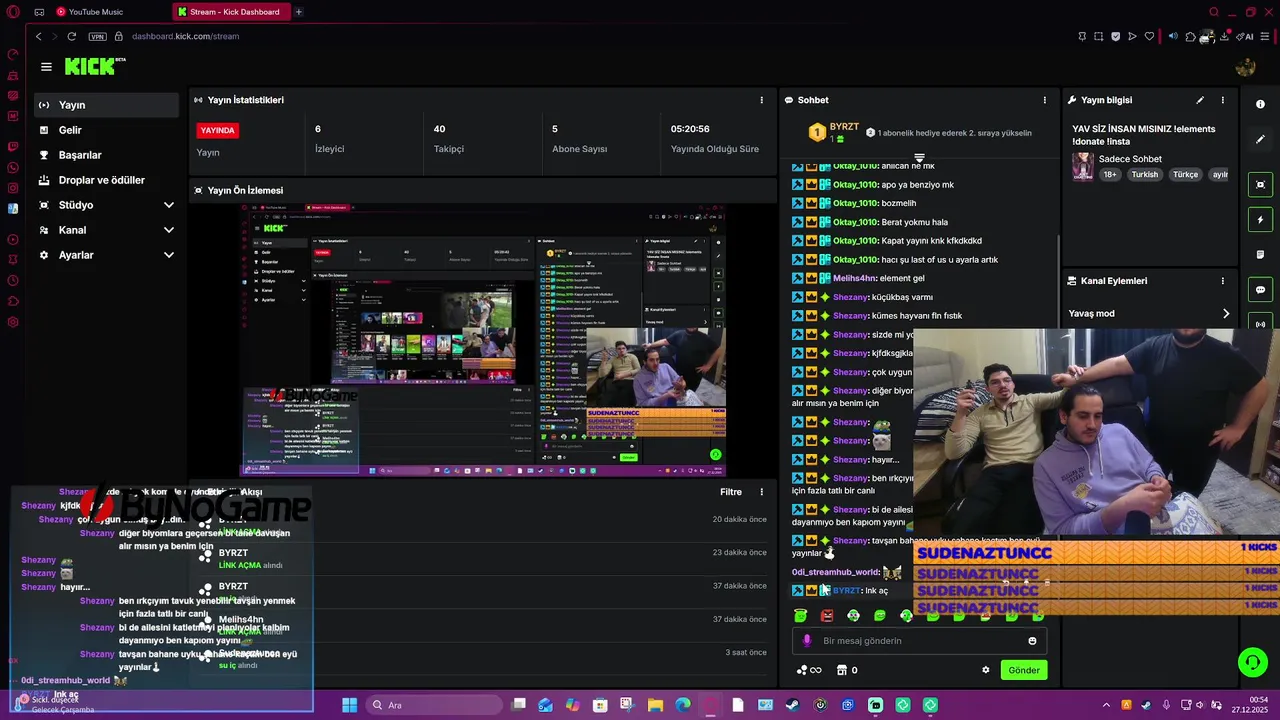Open Steam from the taskbar
Viewport: 1280px width, 720px height.
[x=793, y=705]
